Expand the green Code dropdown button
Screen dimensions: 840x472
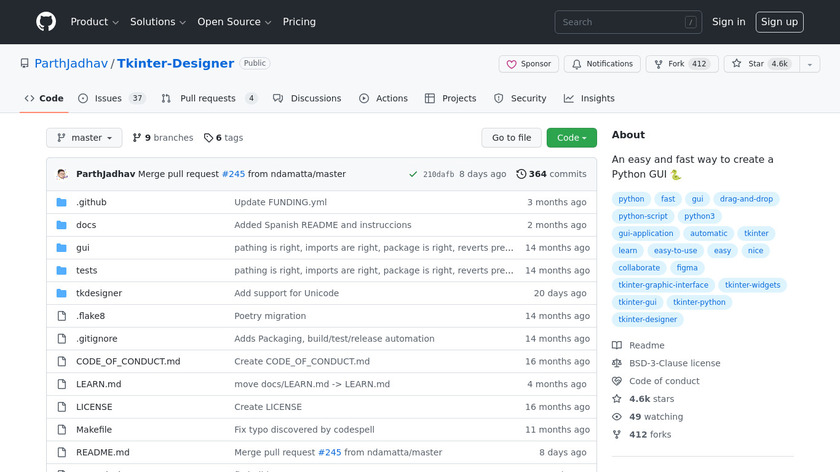tap(571, 138)
